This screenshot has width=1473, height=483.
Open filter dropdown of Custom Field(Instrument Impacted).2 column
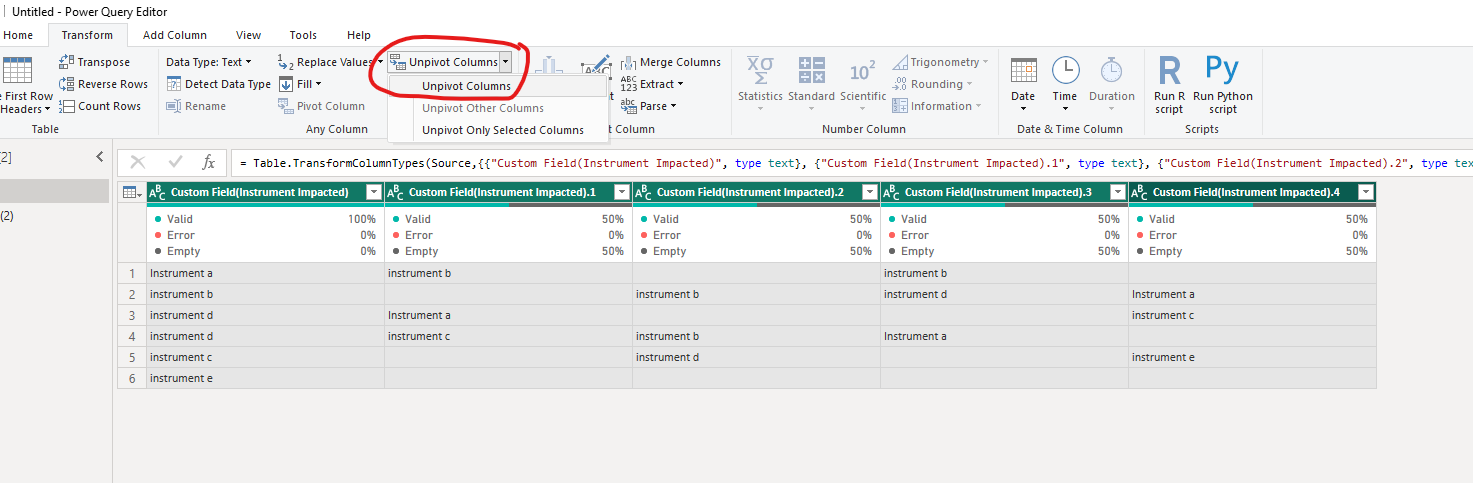tap(870, 192)
